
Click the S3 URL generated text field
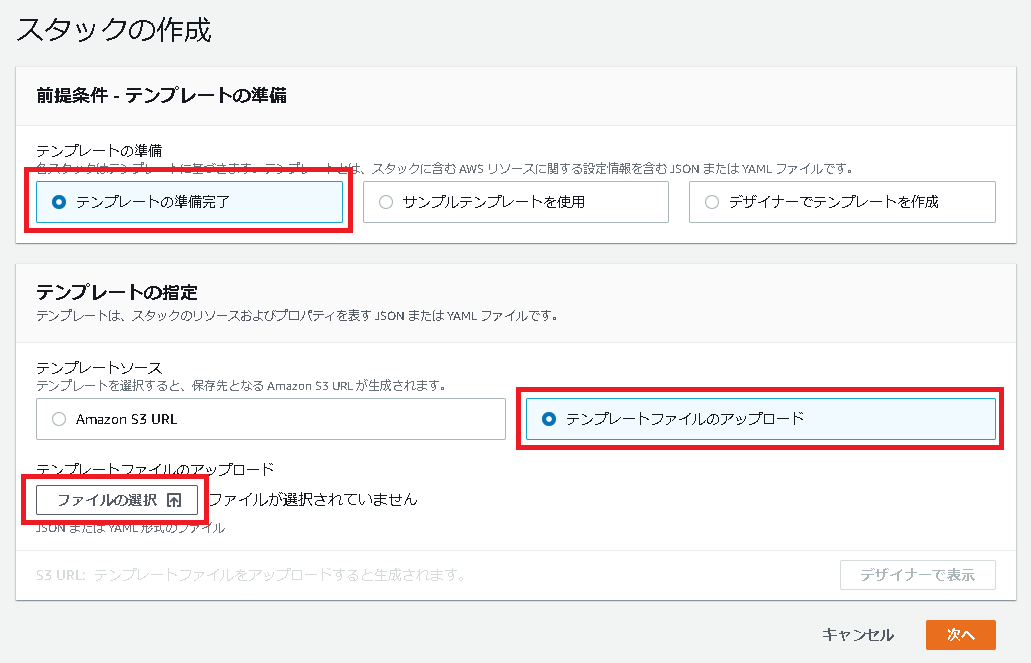pos(252,575)
